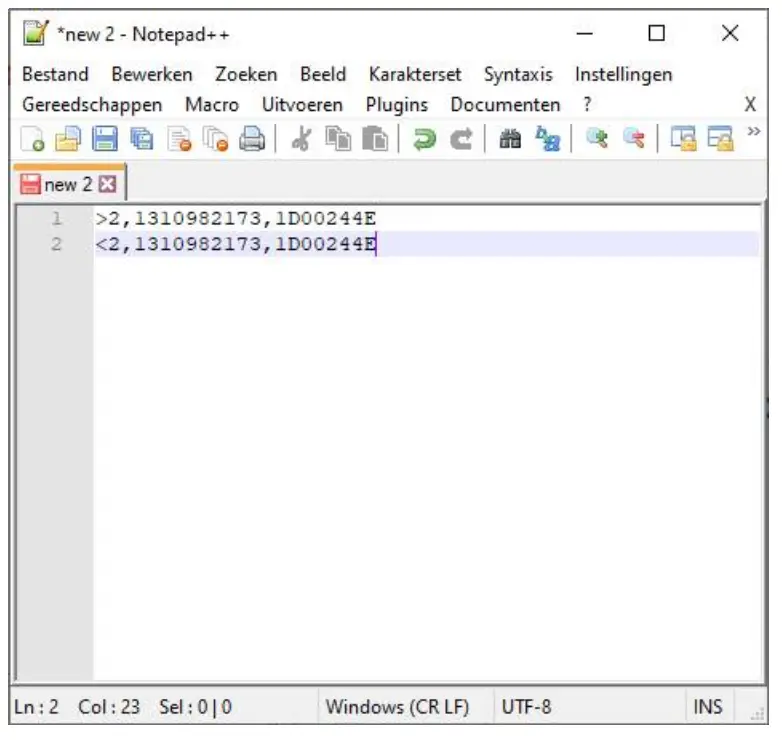The height and width of the screenshot is (740, 782).
Task: Toggle synchronize horizontal scrolling icon
Action: (x=720, y=139)
